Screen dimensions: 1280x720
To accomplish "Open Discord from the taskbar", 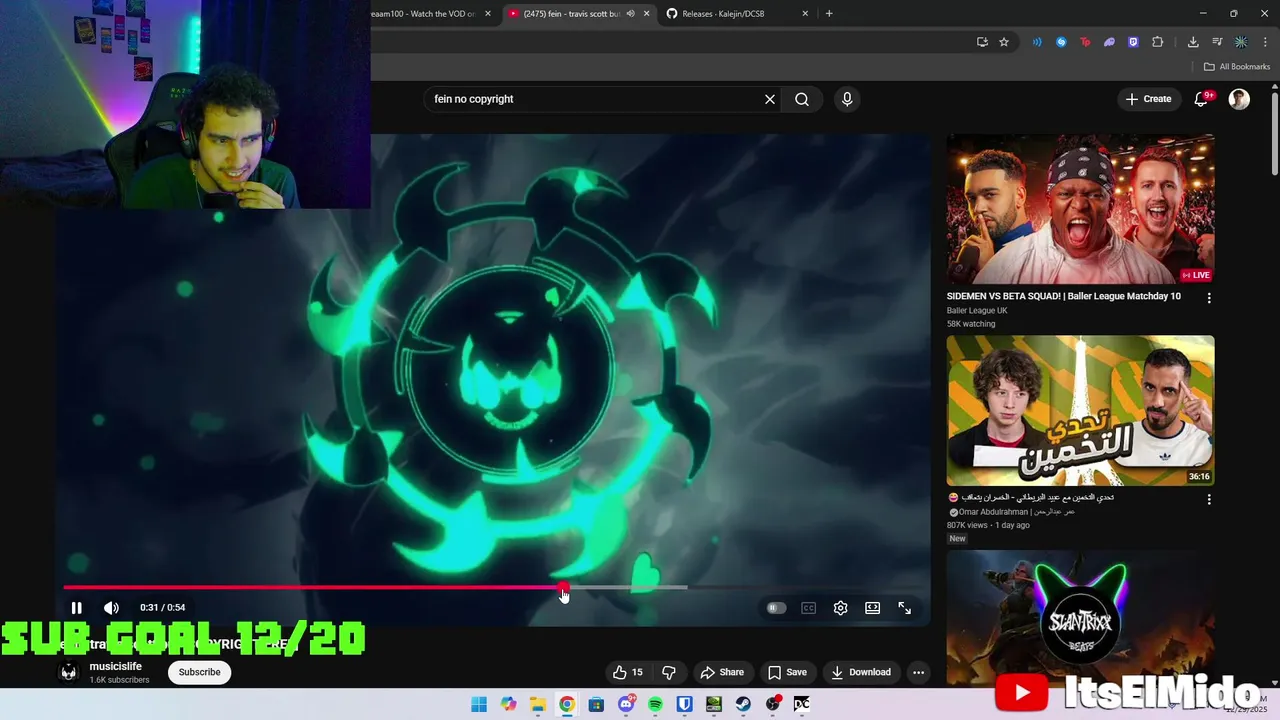I will click(626, 704).
